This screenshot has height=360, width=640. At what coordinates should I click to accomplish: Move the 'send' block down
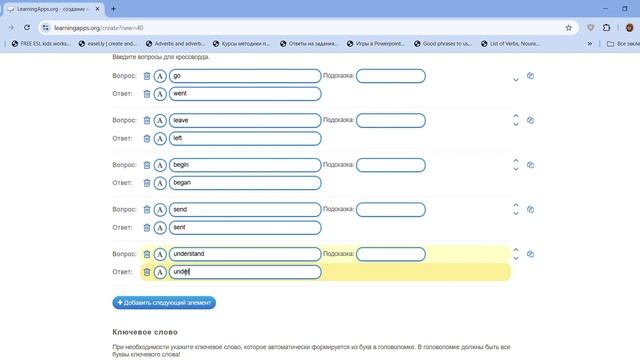pos(516,213)
